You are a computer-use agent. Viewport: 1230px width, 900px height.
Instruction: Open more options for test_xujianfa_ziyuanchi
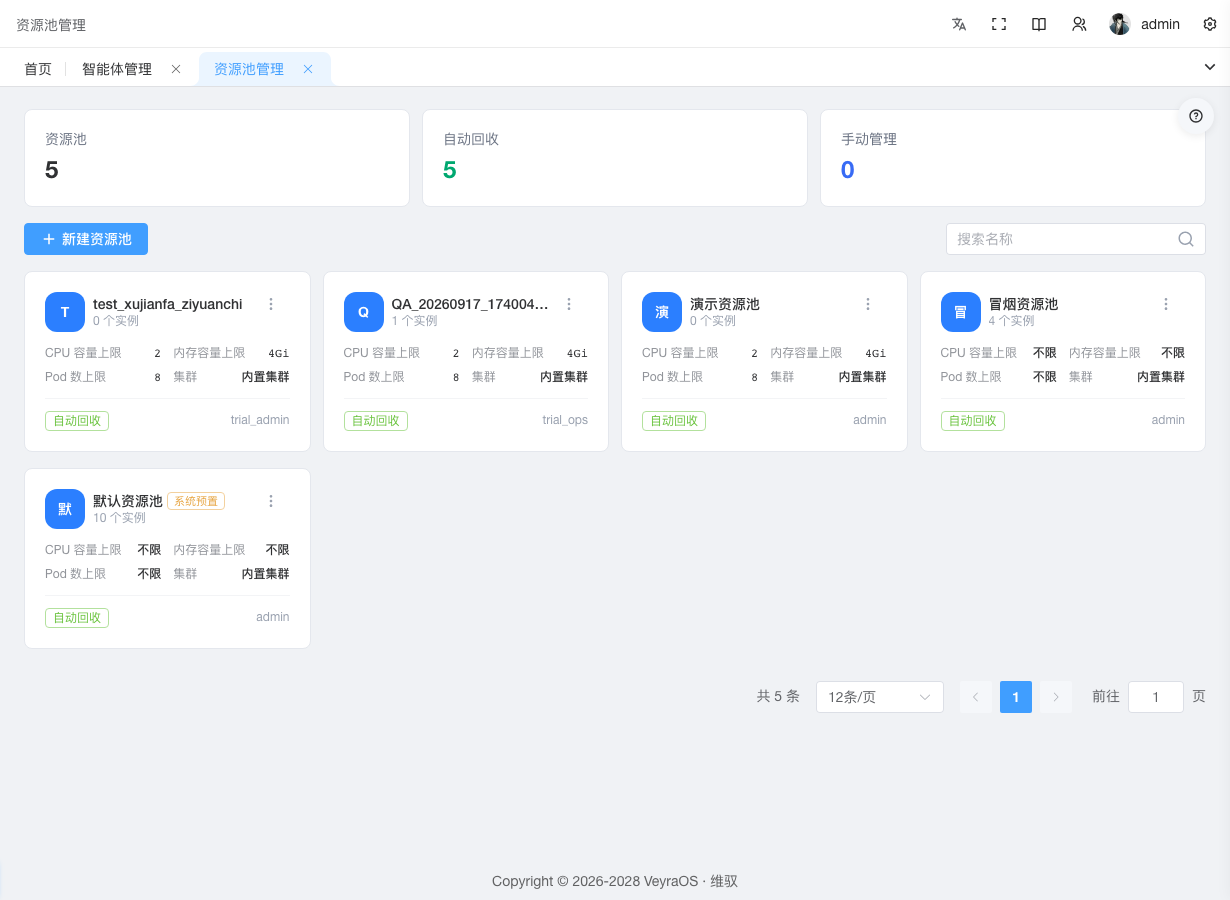[x=271, y=304]
